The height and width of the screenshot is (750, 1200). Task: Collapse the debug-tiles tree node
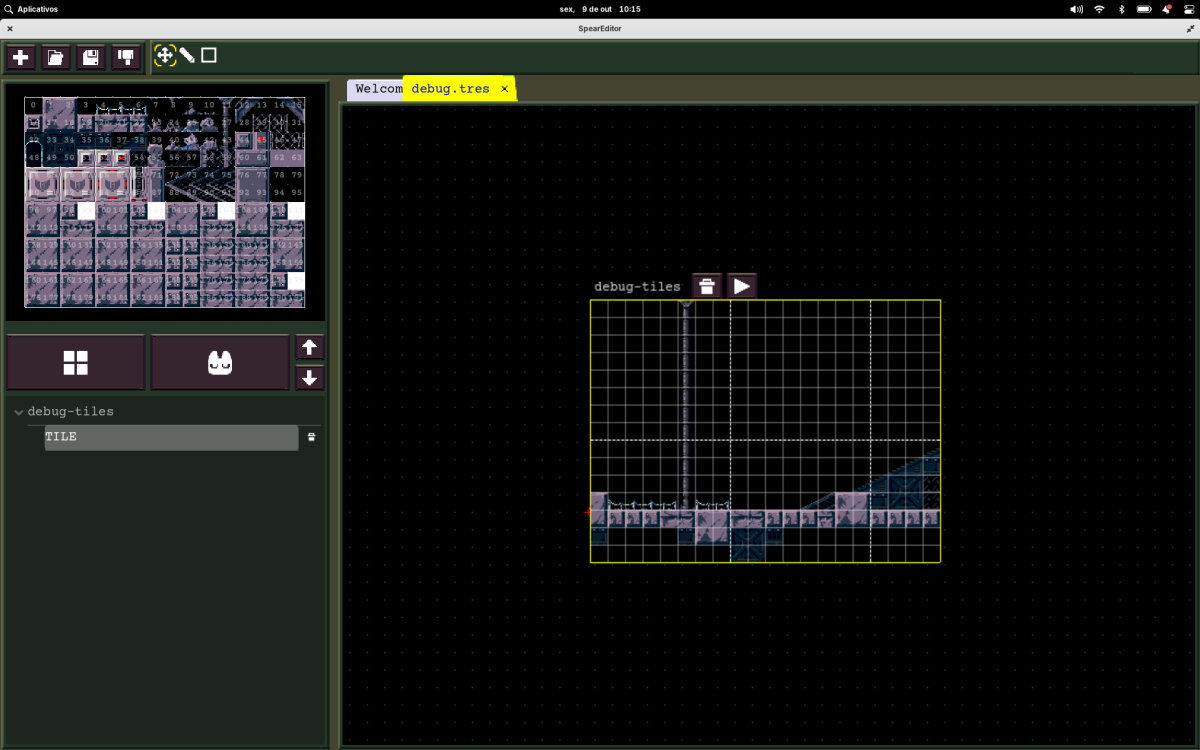[x=18, y=412]
